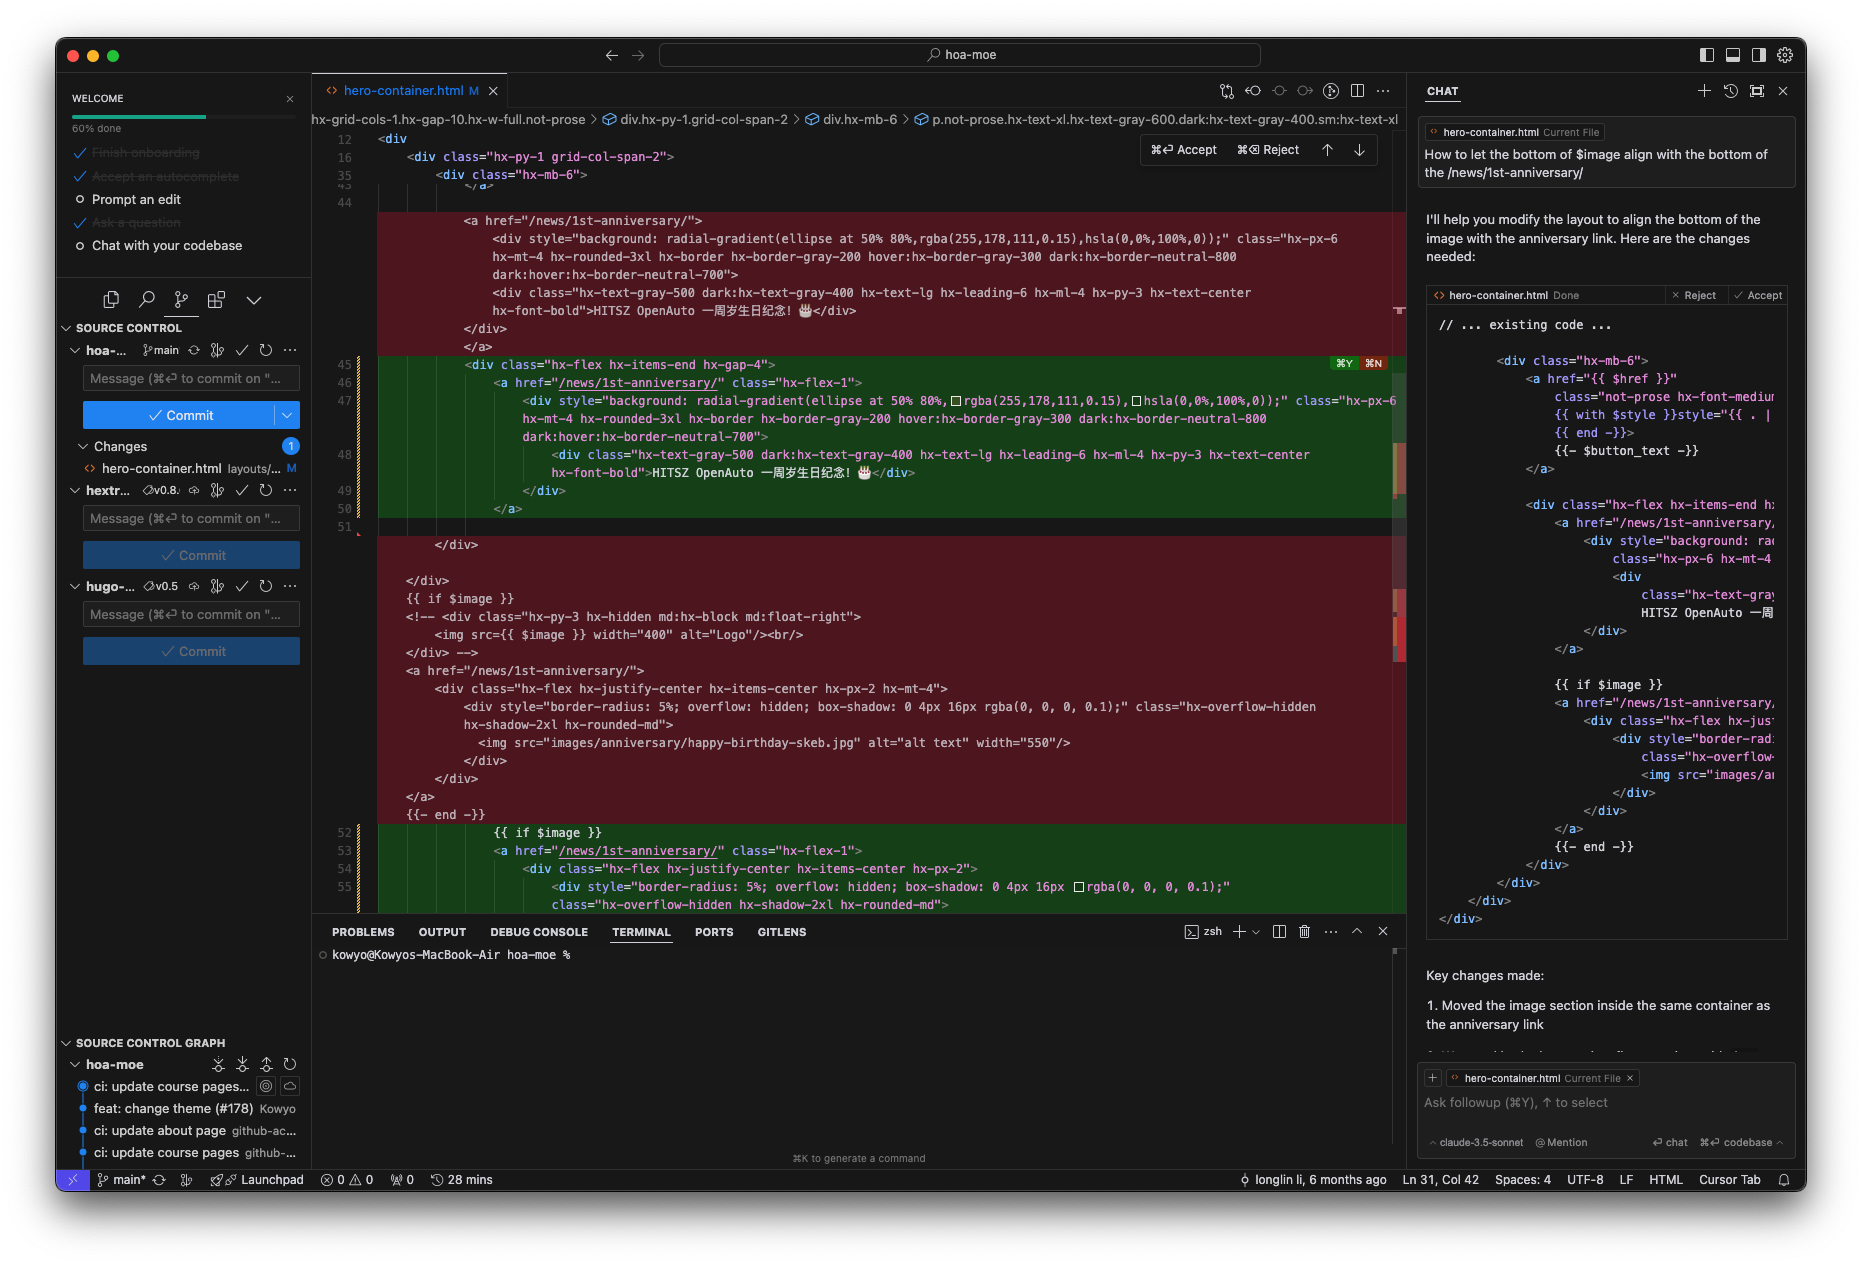Start a new chat with plus icon

[x=1704, y=91]
